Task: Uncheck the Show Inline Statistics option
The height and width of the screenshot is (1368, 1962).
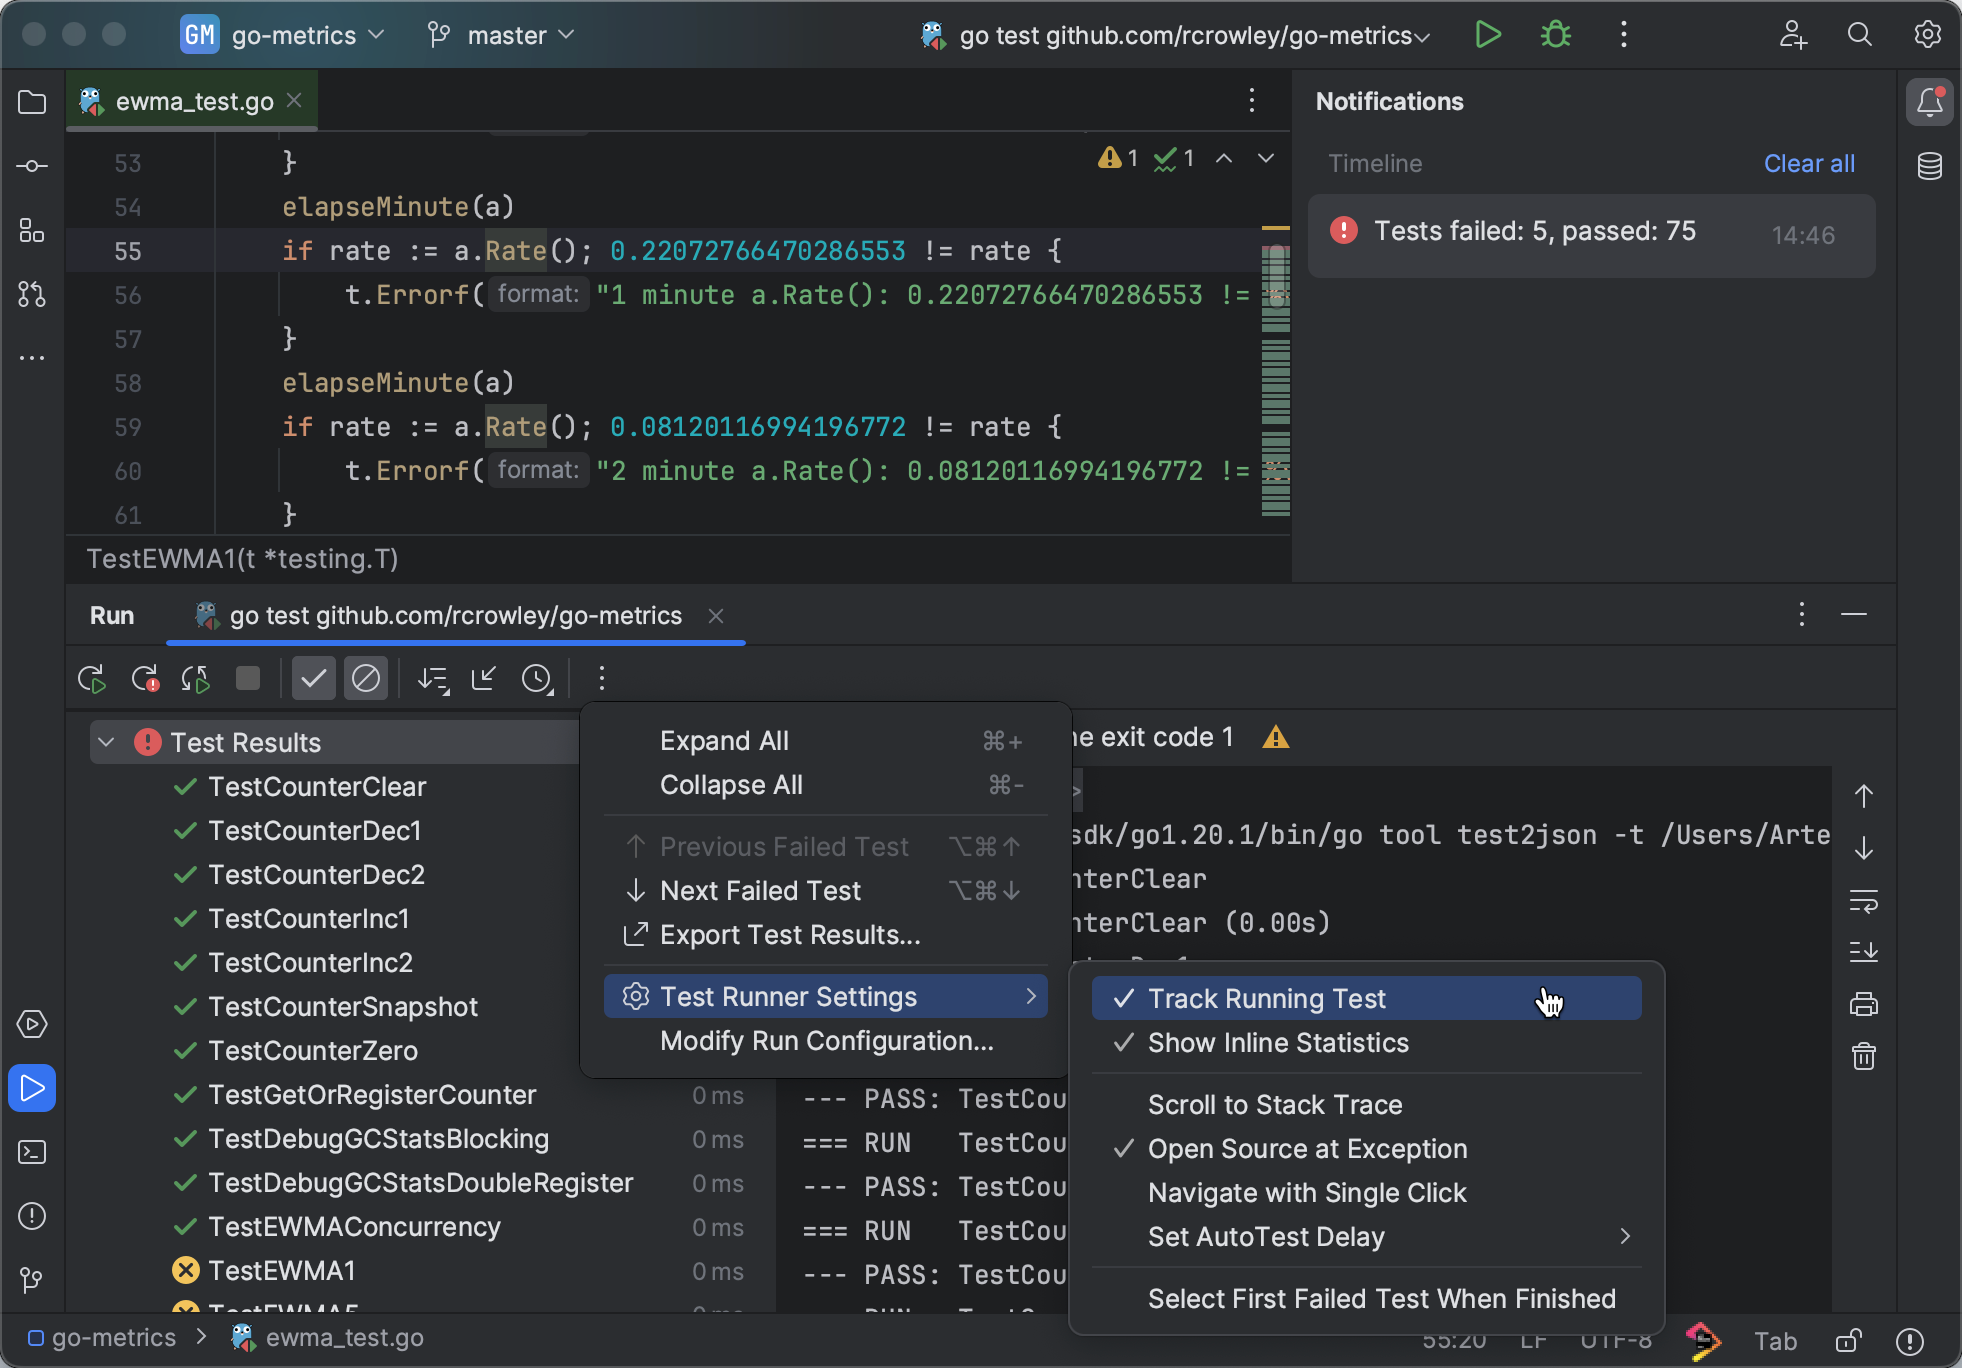Action: (1277, 1043)
